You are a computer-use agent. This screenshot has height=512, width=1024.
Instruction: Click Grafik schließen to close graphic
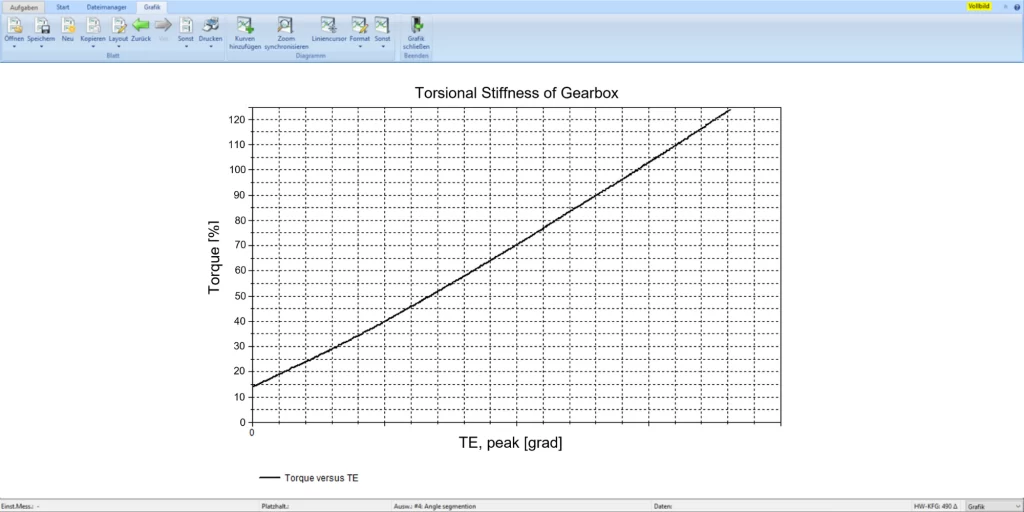click(x=416, y=25)
